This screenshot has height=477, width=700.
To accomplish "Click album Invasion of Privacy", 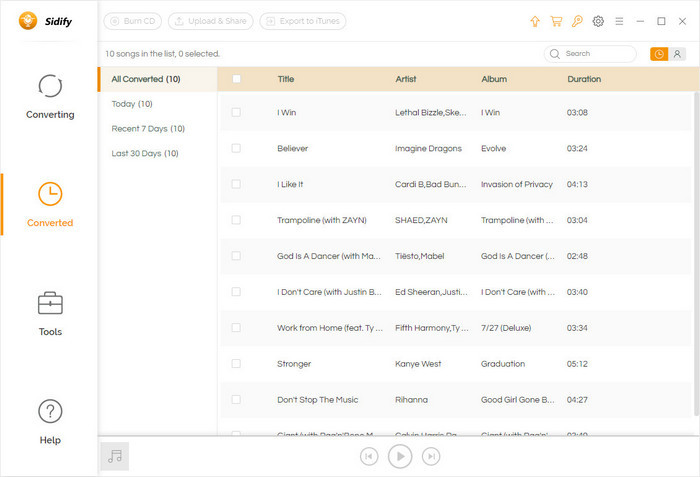I will [x=517, y=184].
